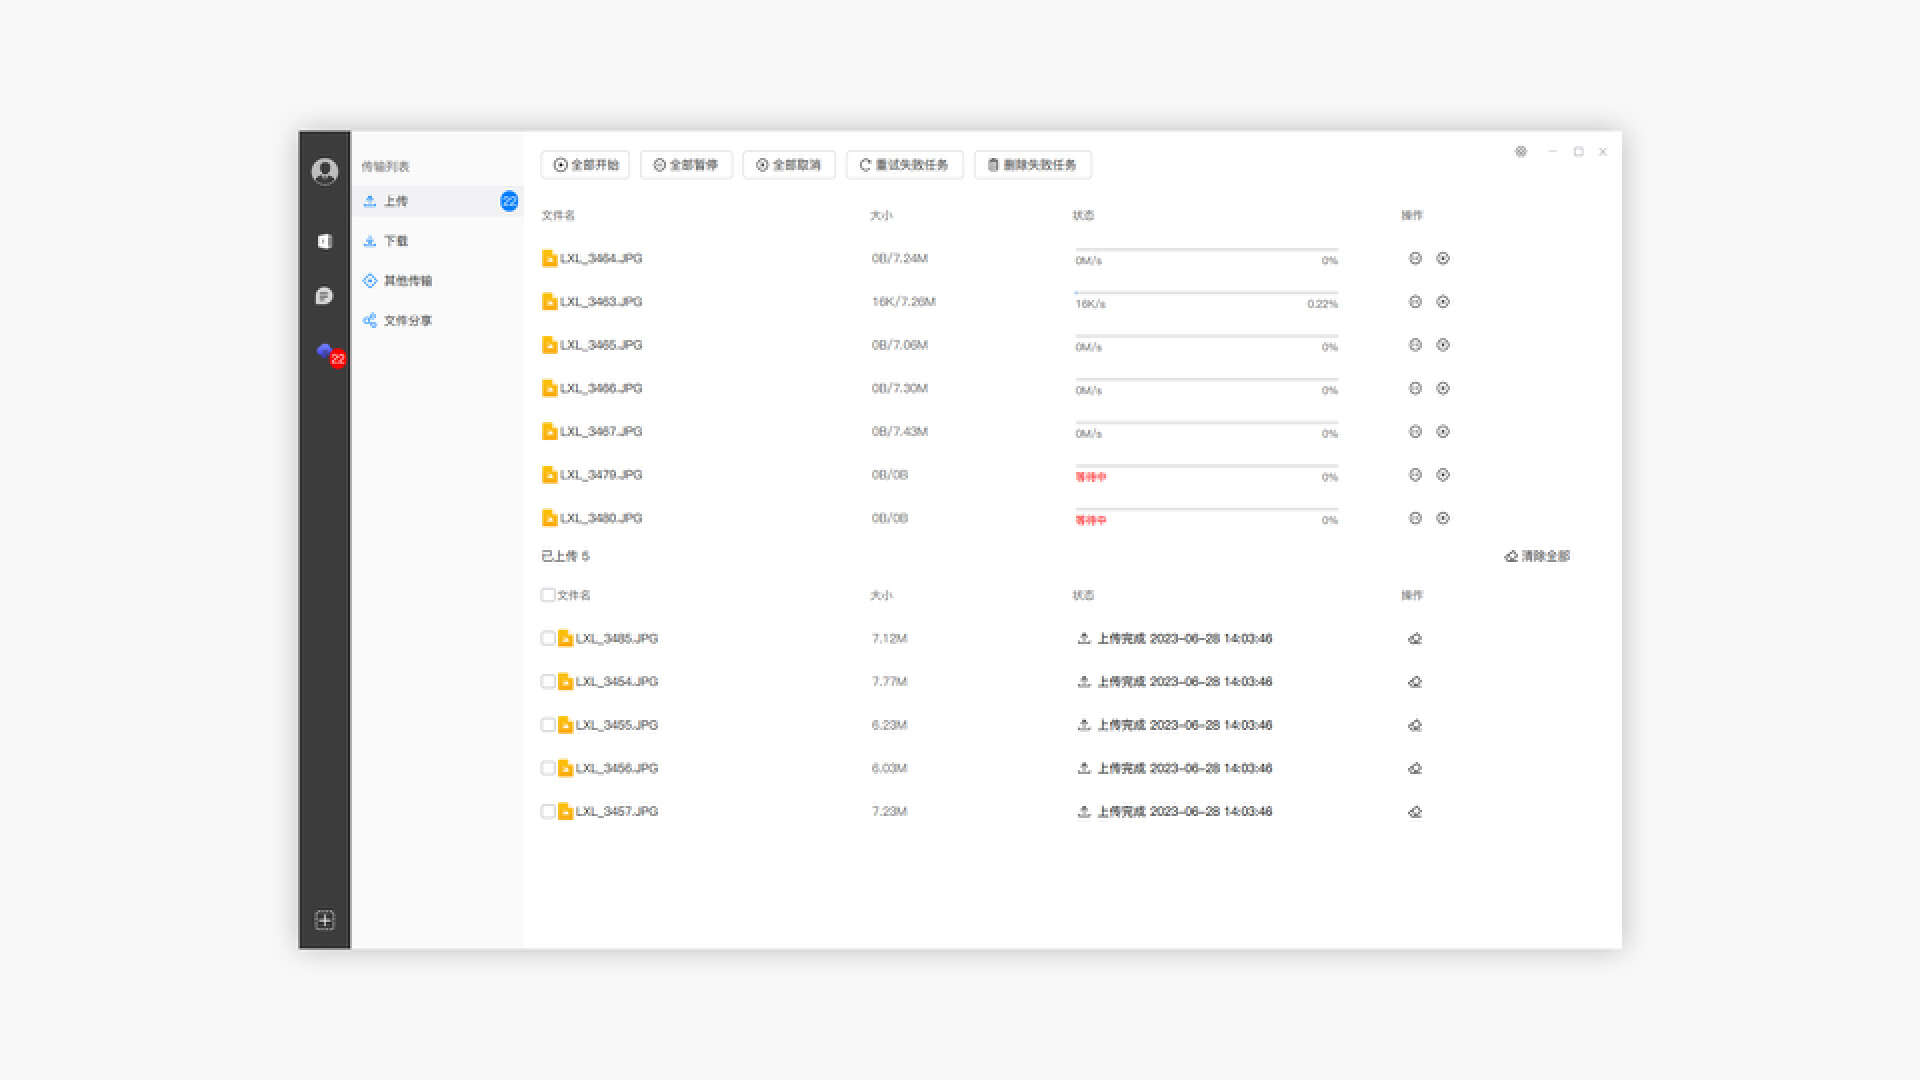Tick the checkbox for LXL_3454.JPG
This screenshot has height=1080, width=1920.
pyautogui.click(x=548, y=682)
